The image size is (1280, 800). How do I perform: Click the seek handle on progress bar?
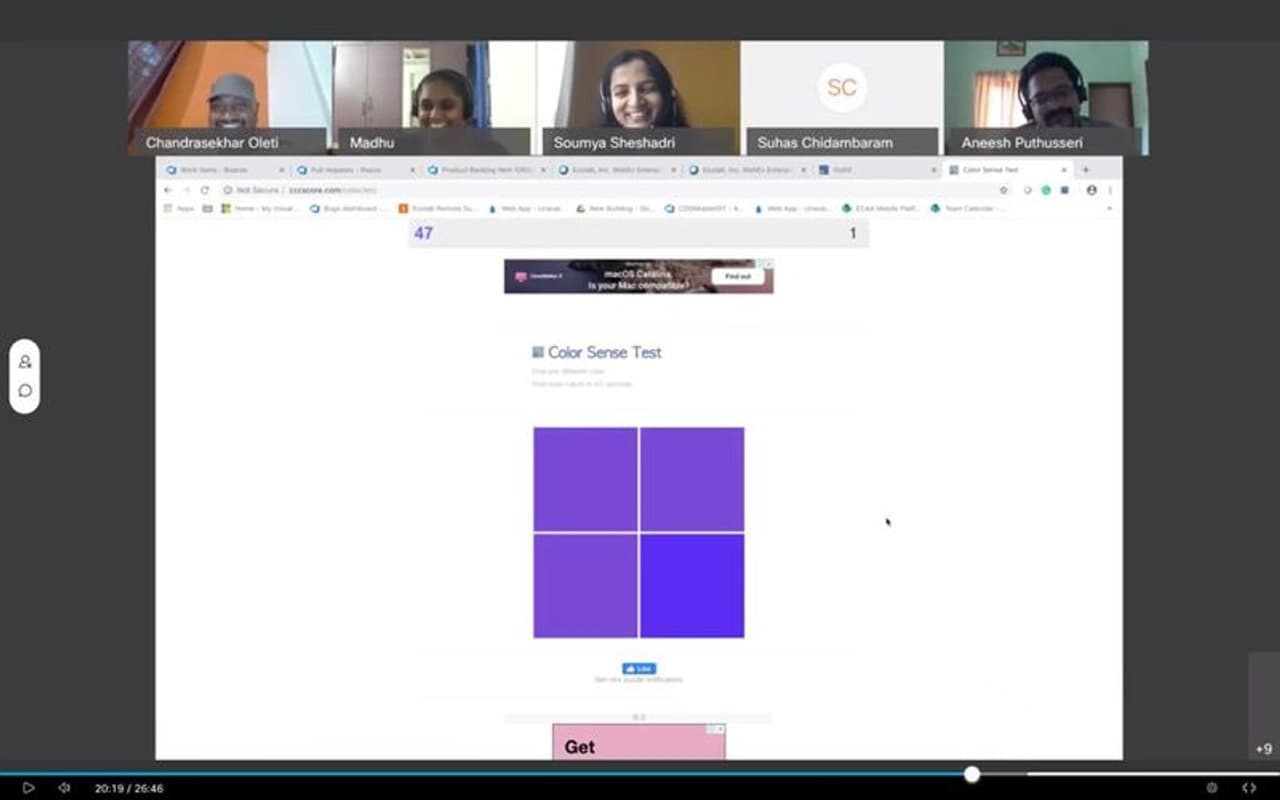pyautogui.click(x=972, y=774)
